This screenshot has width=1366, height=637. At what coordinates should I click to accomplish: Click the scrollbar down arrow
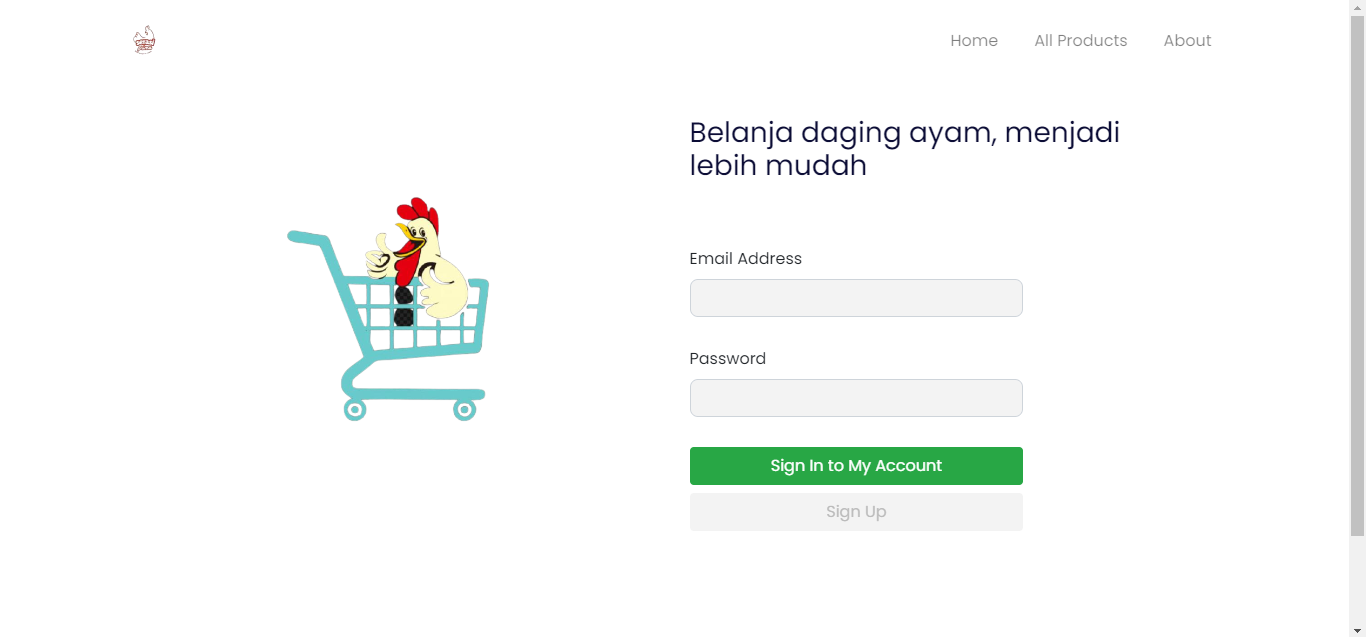1357,629
